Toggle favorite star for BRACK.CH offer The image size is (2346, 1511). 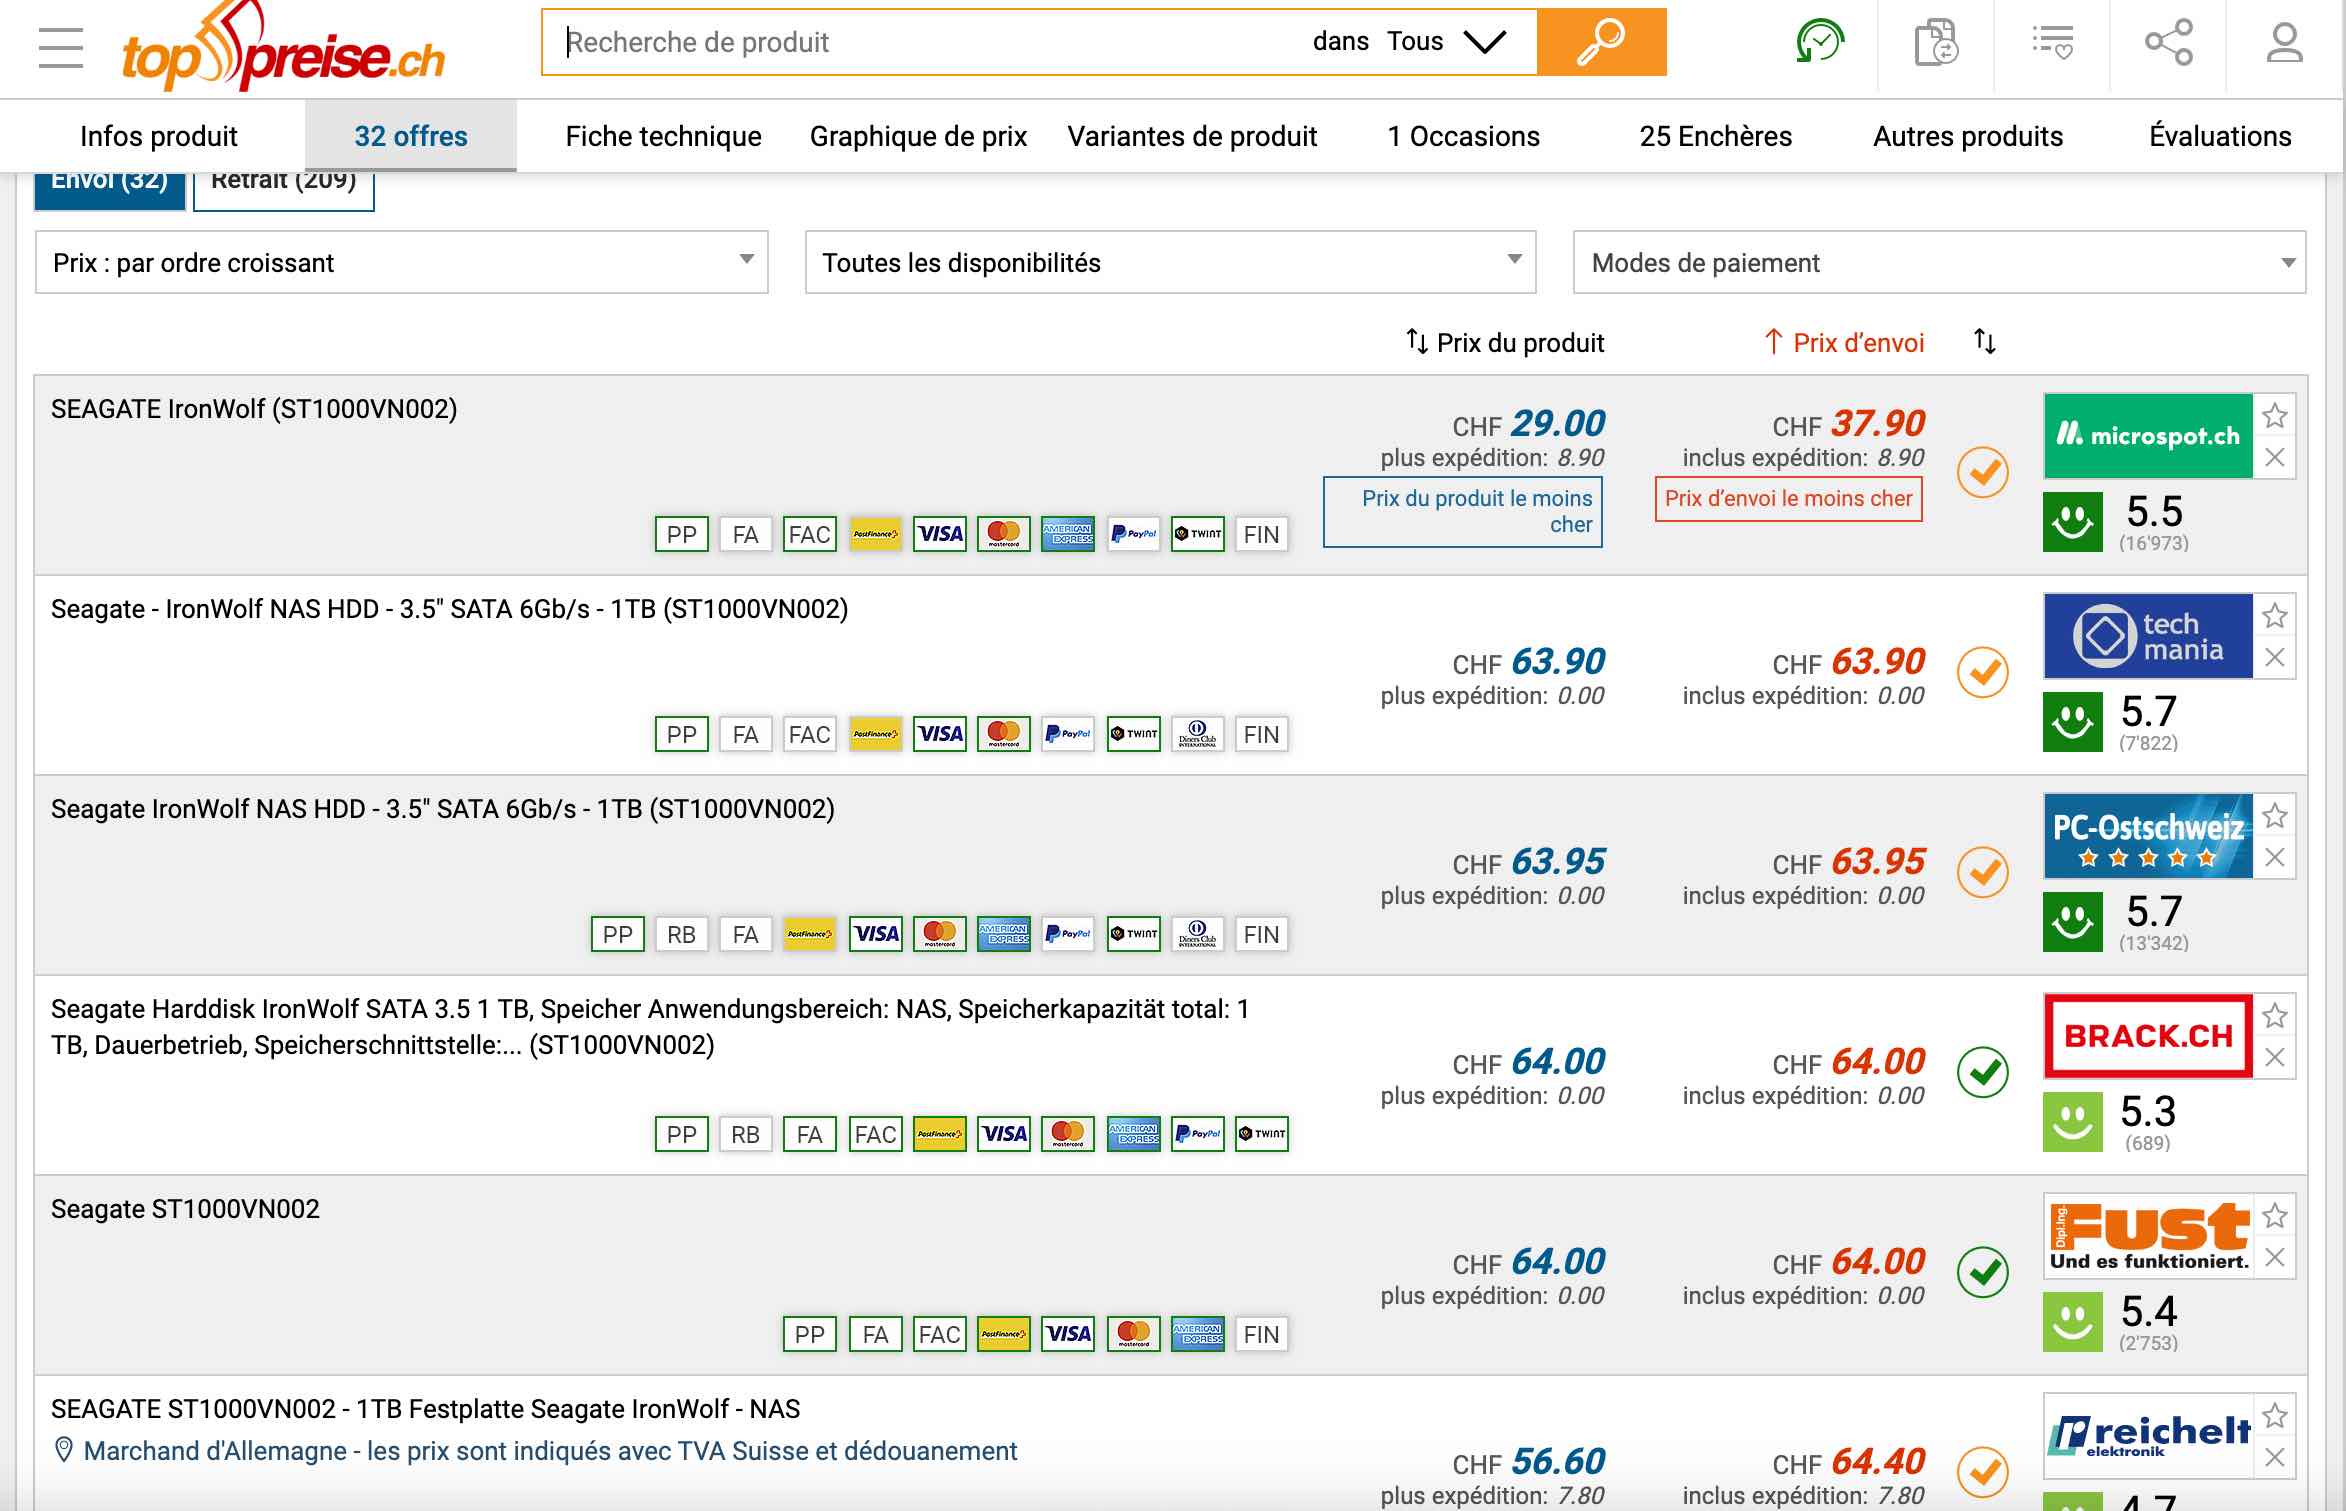click(x=2275, y=1015)
